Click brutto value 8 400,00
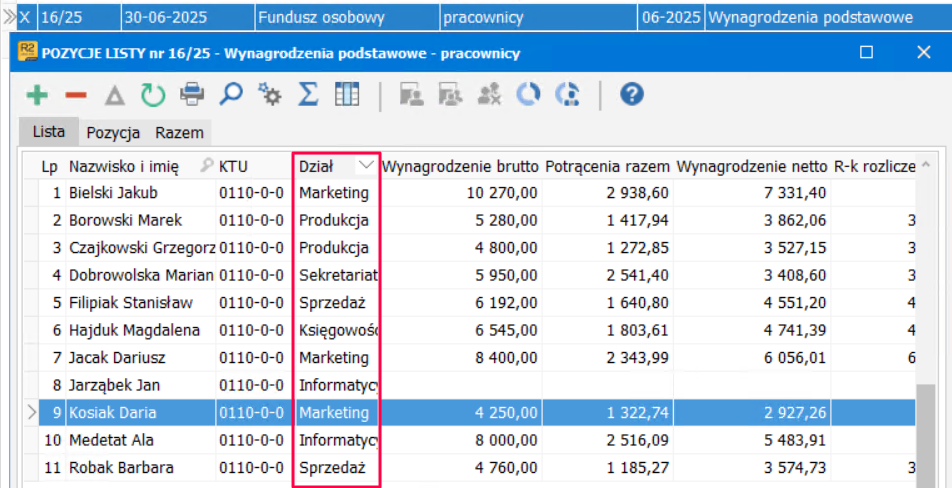This screenshot has height=488, width=952. (507, 358)
